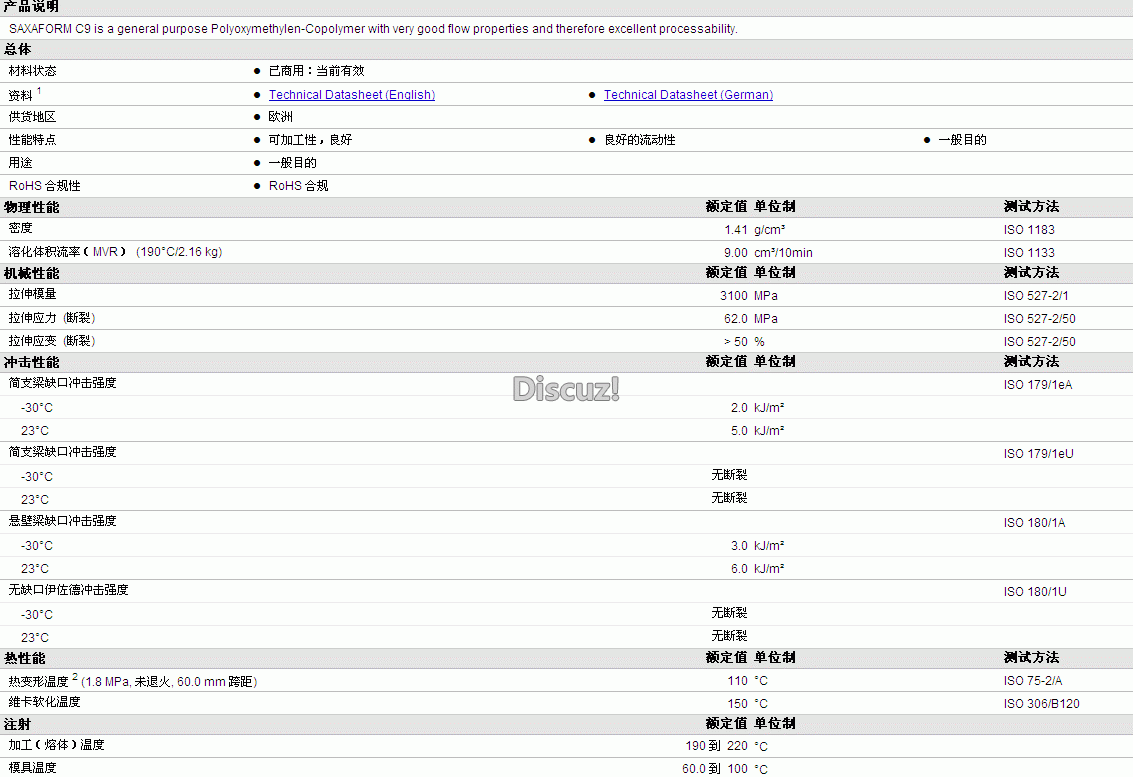
Task: Click the ISO 180/1A test method
Action: [1034, 523]
